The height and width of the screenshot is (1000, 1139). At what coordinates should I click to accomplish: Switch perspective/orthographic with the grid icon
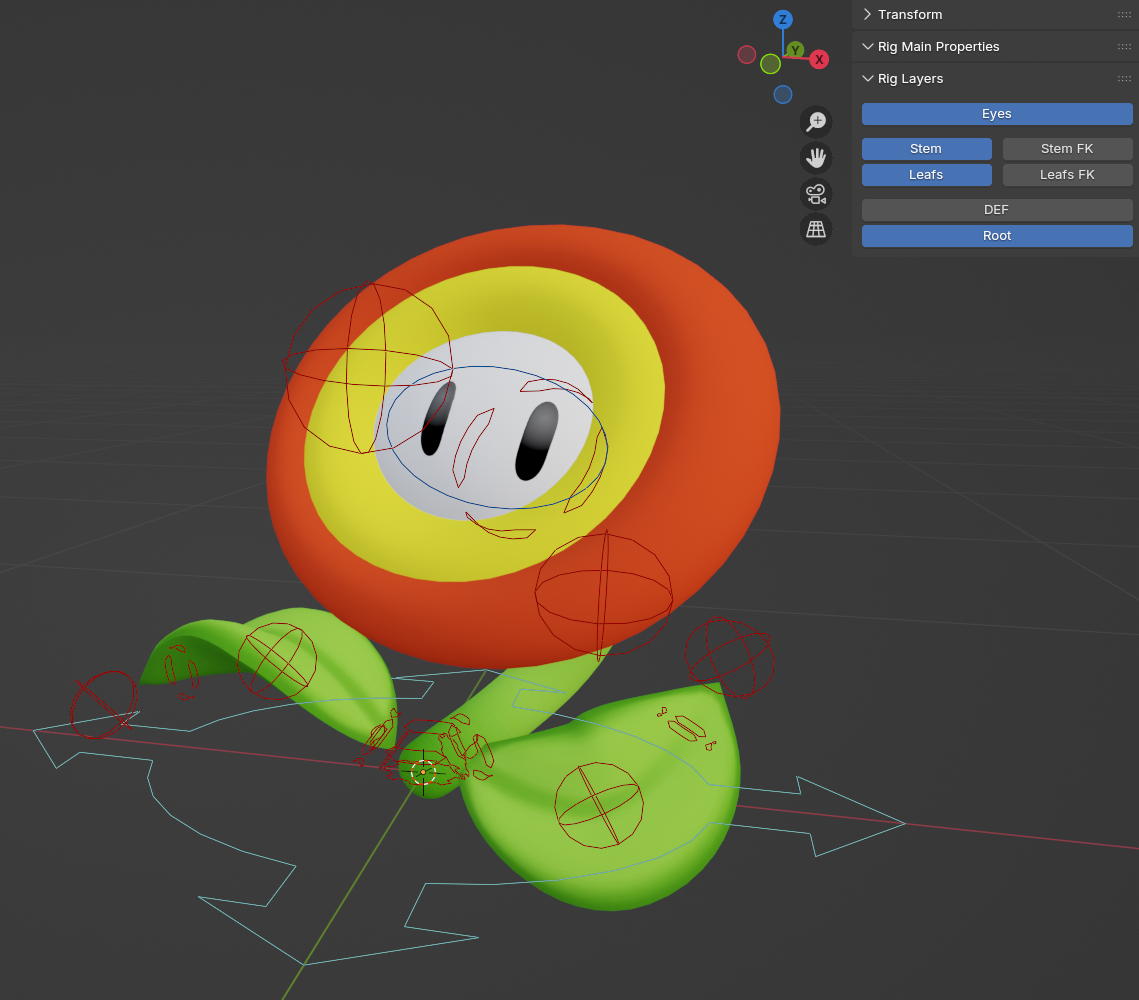pos(816,229)
